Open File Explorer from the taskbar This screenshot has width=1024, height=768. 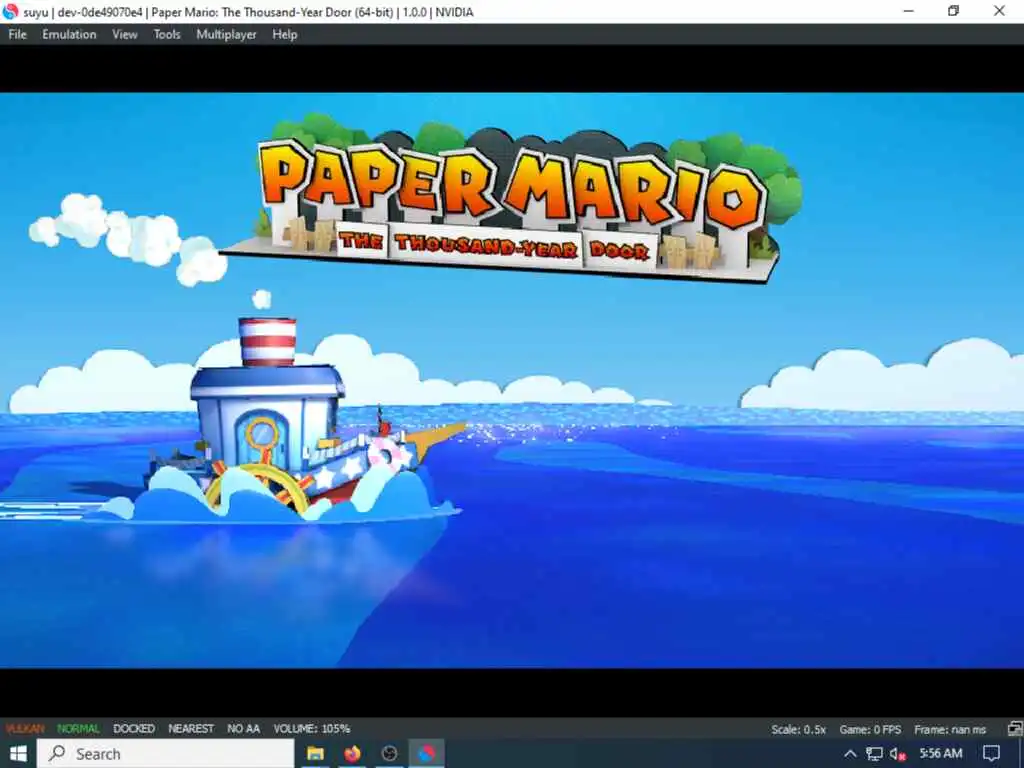point(315,754)
